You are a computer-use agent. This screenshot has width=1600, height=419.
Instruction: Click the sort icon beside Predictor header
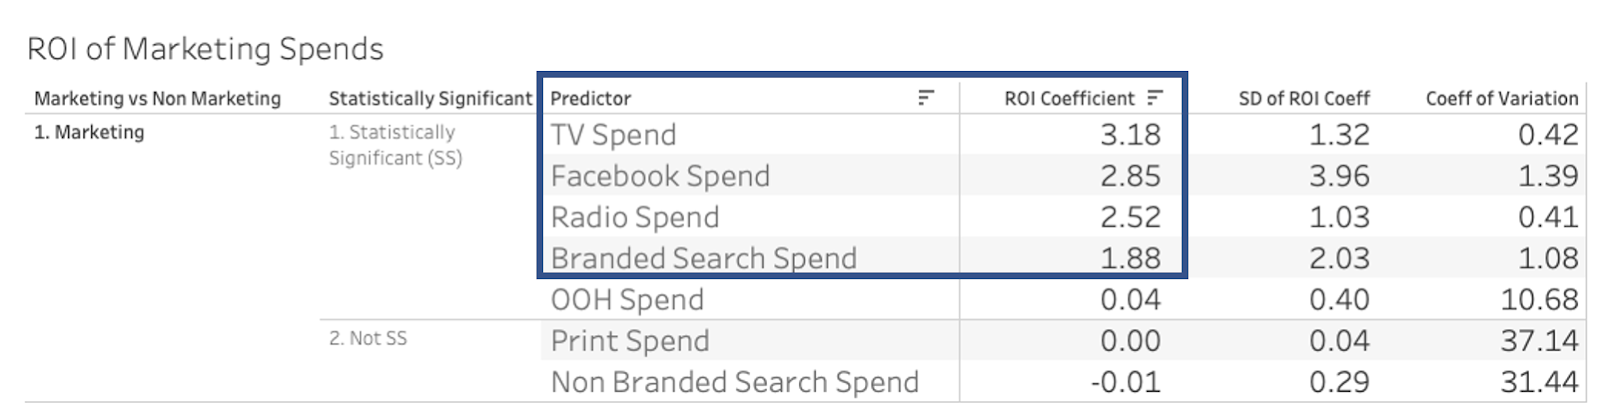(x=926, y=97)
